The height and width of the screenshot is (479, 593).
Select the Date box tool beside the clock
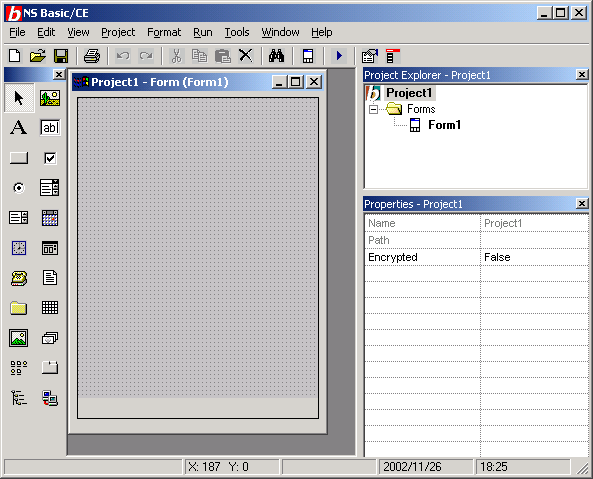50,248
